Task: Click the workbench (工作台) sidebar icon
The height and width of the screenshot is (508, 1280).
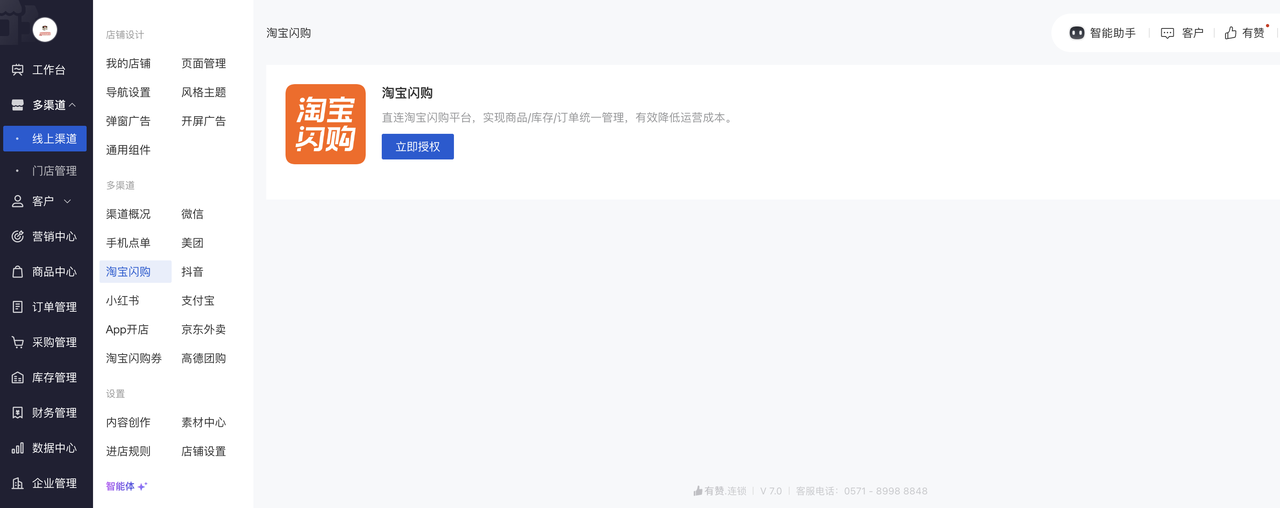Action: [17, 70]
